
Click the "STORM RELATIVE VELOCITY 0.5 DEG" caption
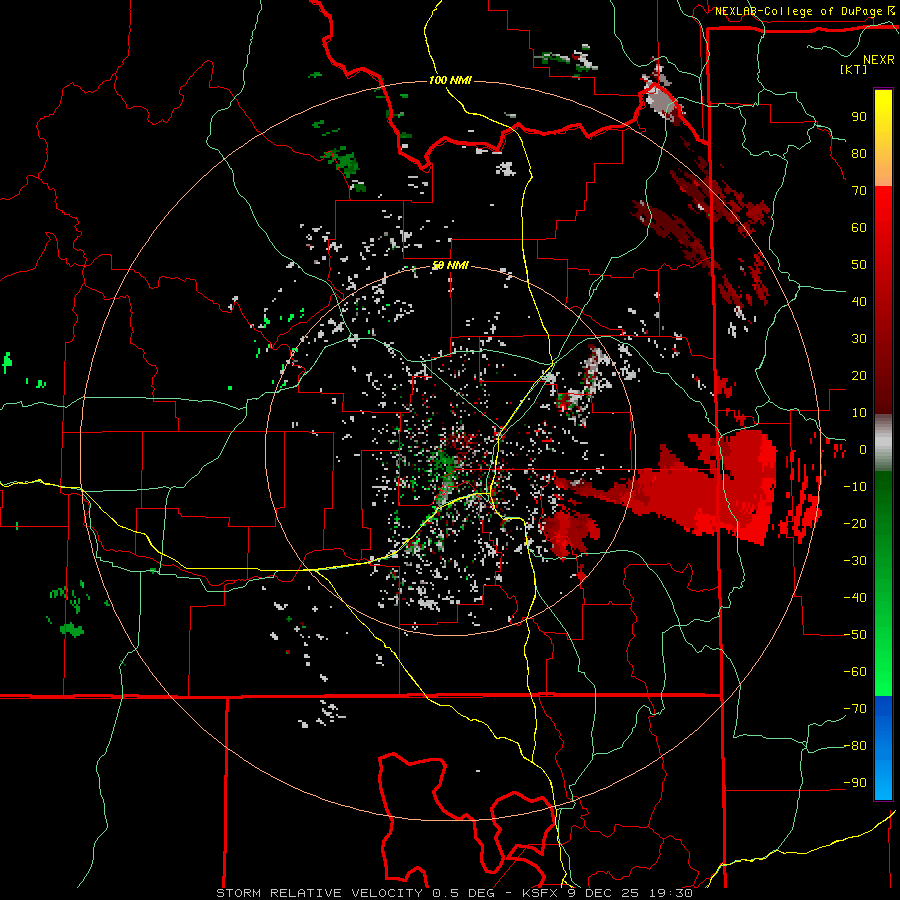(x=356, y=893)
